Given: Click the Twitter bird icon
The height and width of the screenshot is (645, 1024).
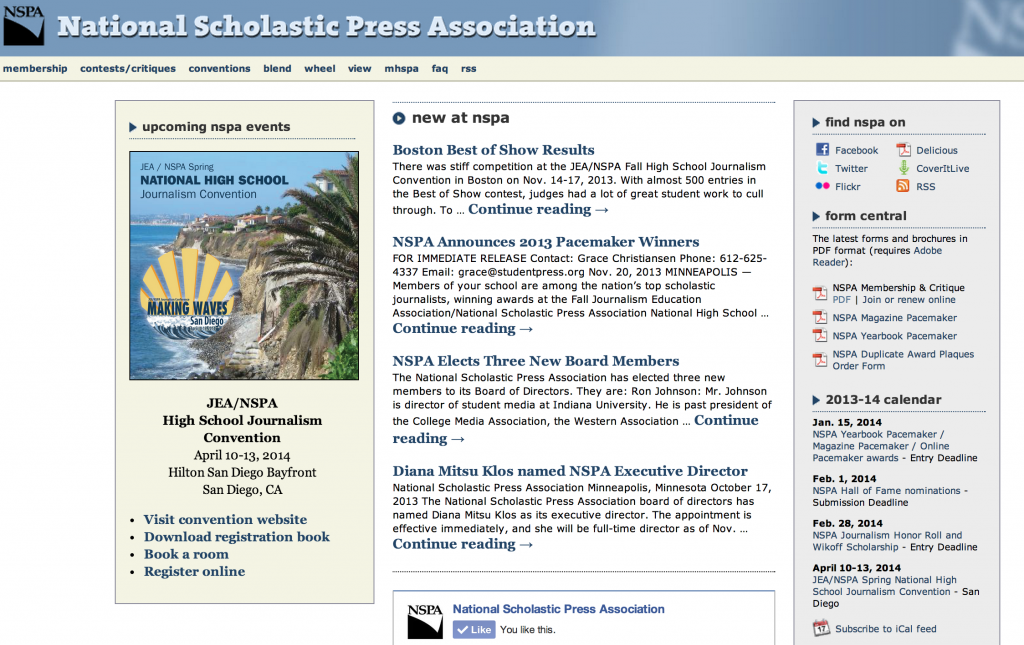Looking at the screenshot, I should tap(822, 168).
